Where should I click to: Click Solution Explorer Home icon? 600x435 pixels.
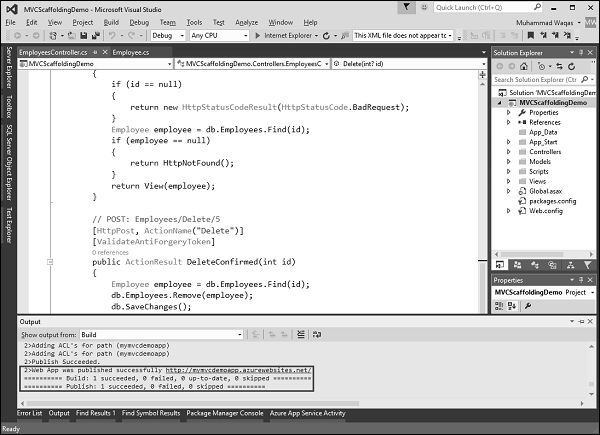tap(523, 67)
